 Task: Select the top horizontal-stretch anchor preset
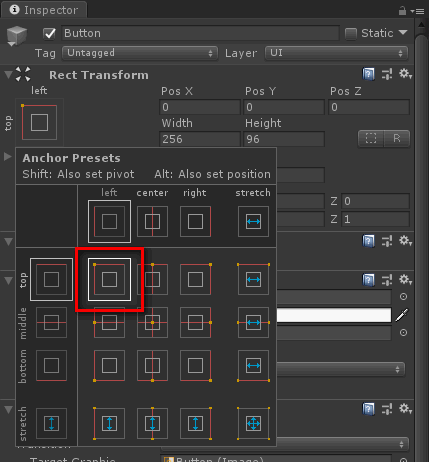click(253, 279)
